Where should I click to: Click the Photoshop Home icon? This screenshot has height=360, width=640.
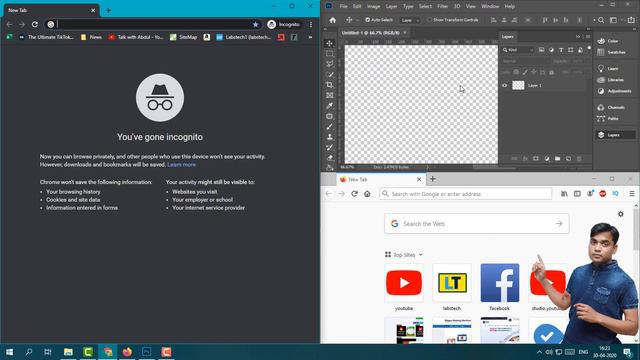pos(333,20)
